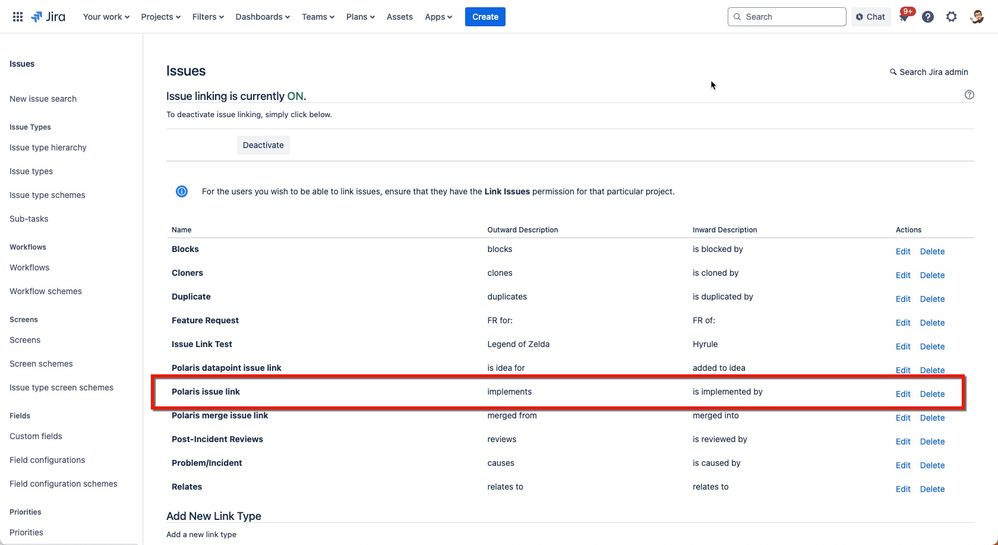Viewport: 998px width, 545px height.
Task: Open Issue type schemes in sidebar
Action: (x=47, y=195)
